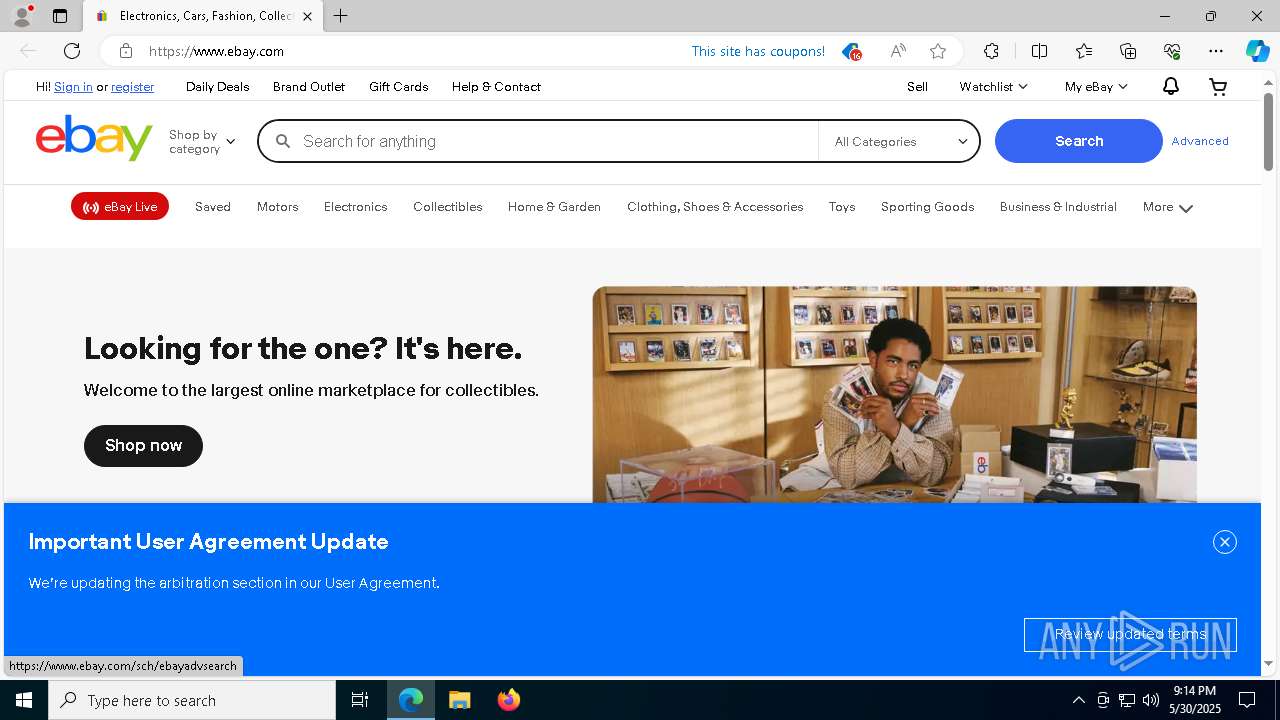Click the blue Search button
Viewport: 1280px width, 720px height.
pyautogui.click(x=1079, y=141)
